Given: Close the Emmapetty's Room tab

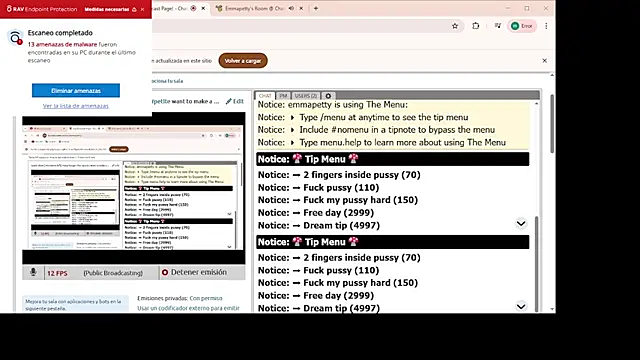Looking at the screenshot, I should (301, 8).
